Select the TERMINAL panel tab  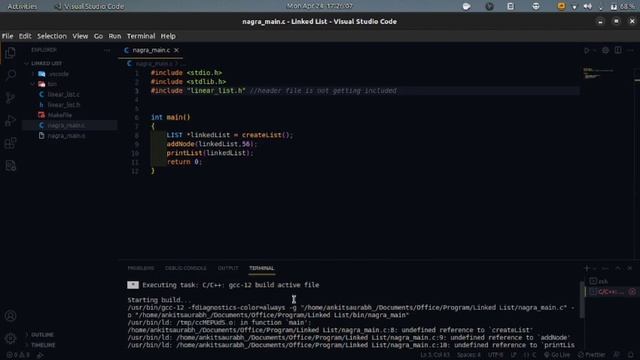(x=262, y=268)
